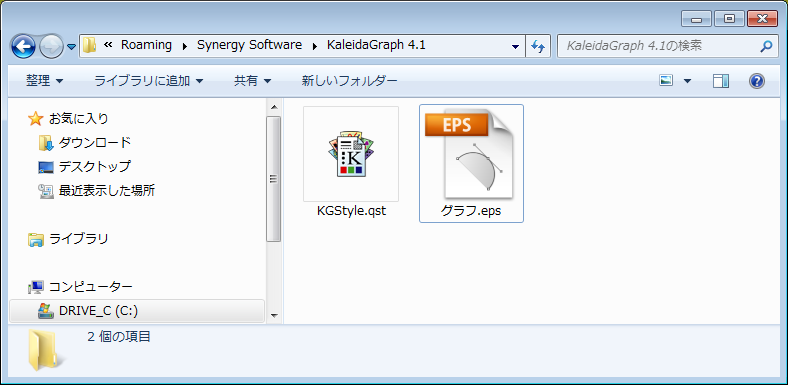Click the refresh icon beside address bar
Viewport: 788px width, 385px height.
(x=538, y=46)
